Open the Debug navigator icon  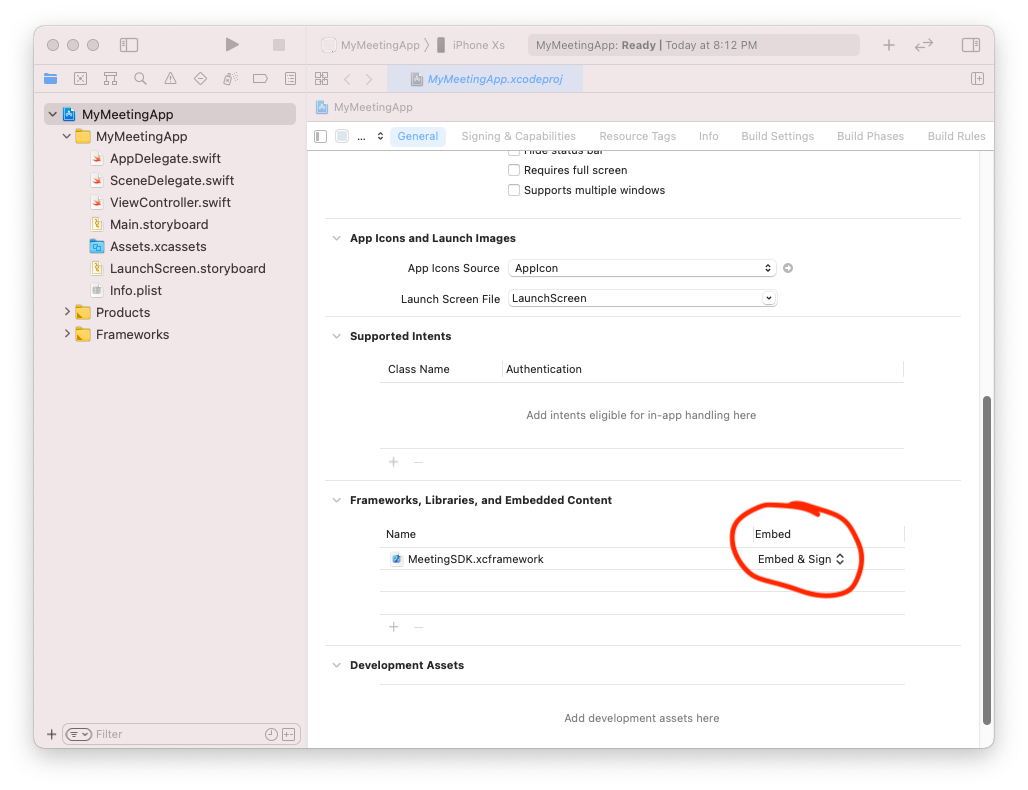[x=230, y=79]
